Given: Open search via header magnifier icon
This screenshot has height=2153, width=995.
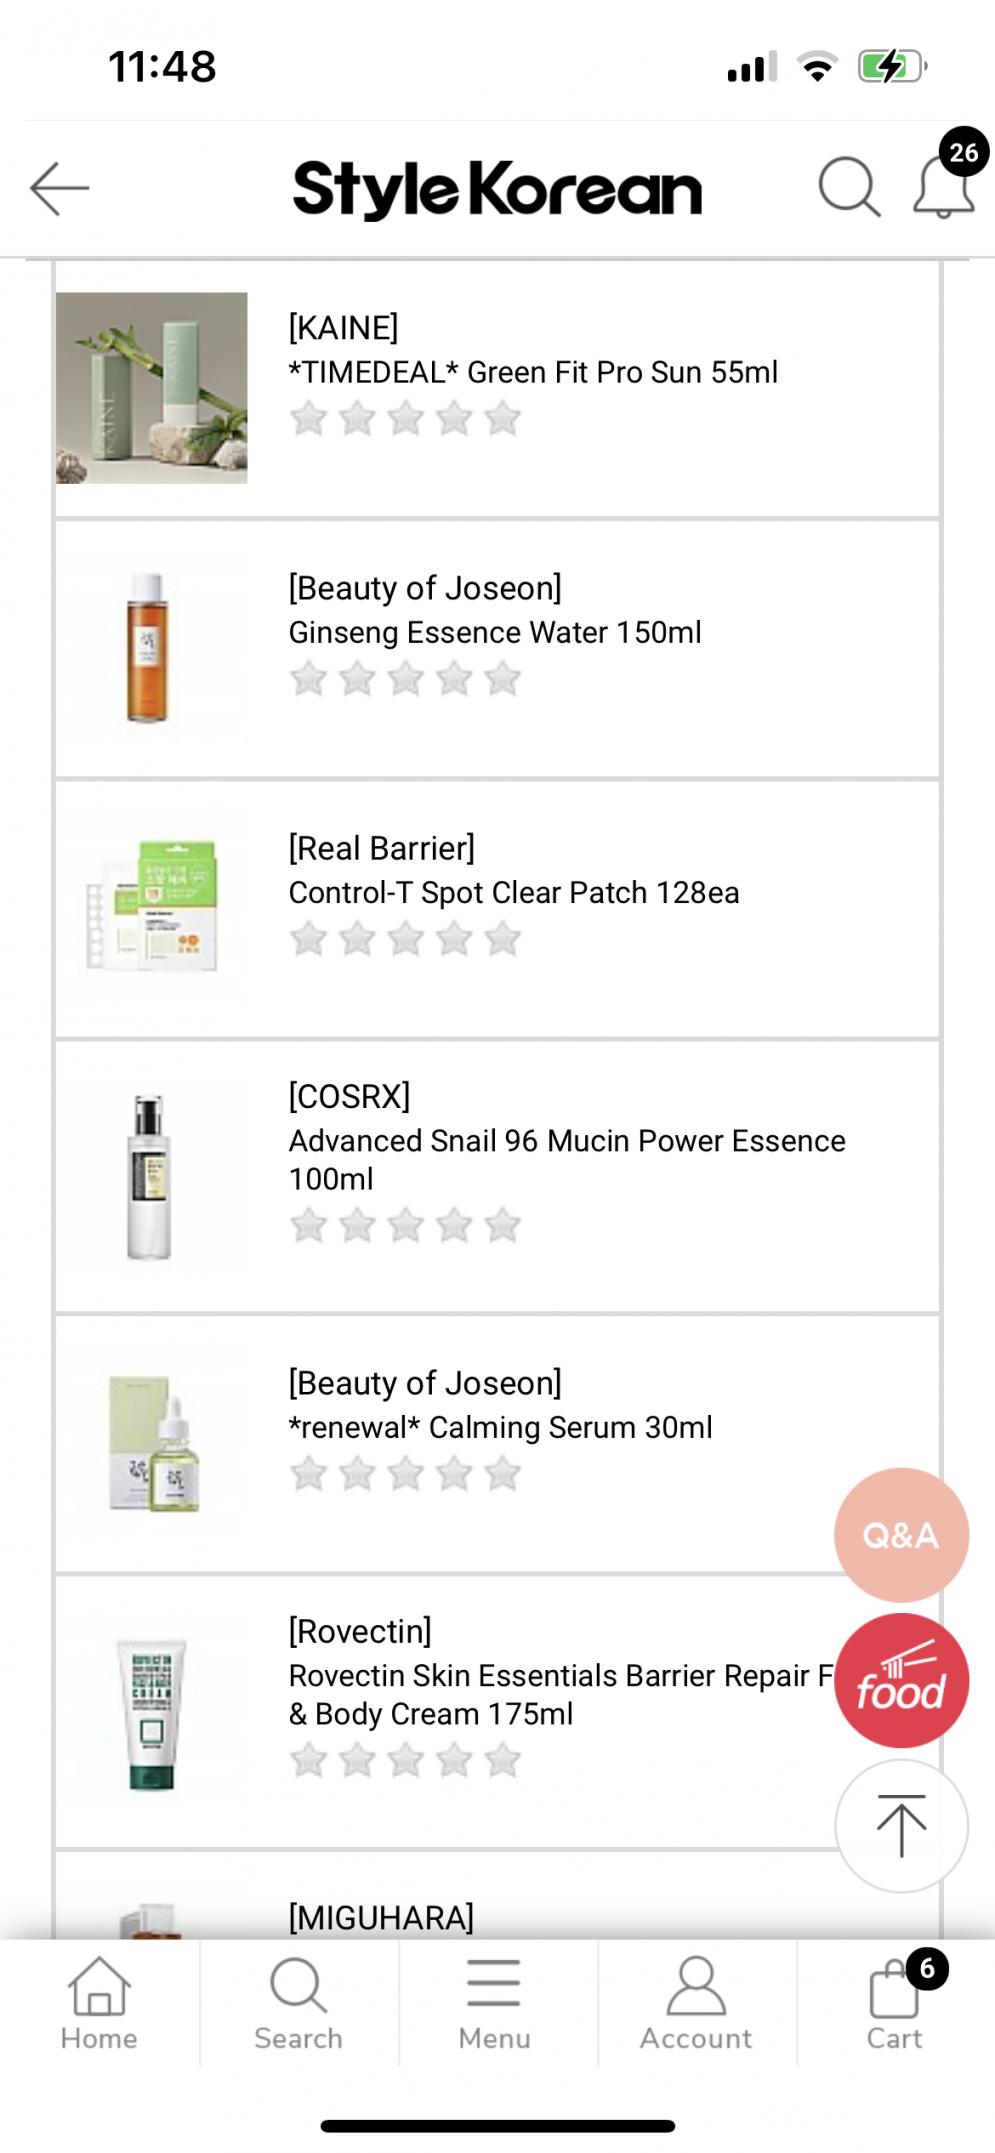Looking at the screenshot, I should (x=849, y=186).
